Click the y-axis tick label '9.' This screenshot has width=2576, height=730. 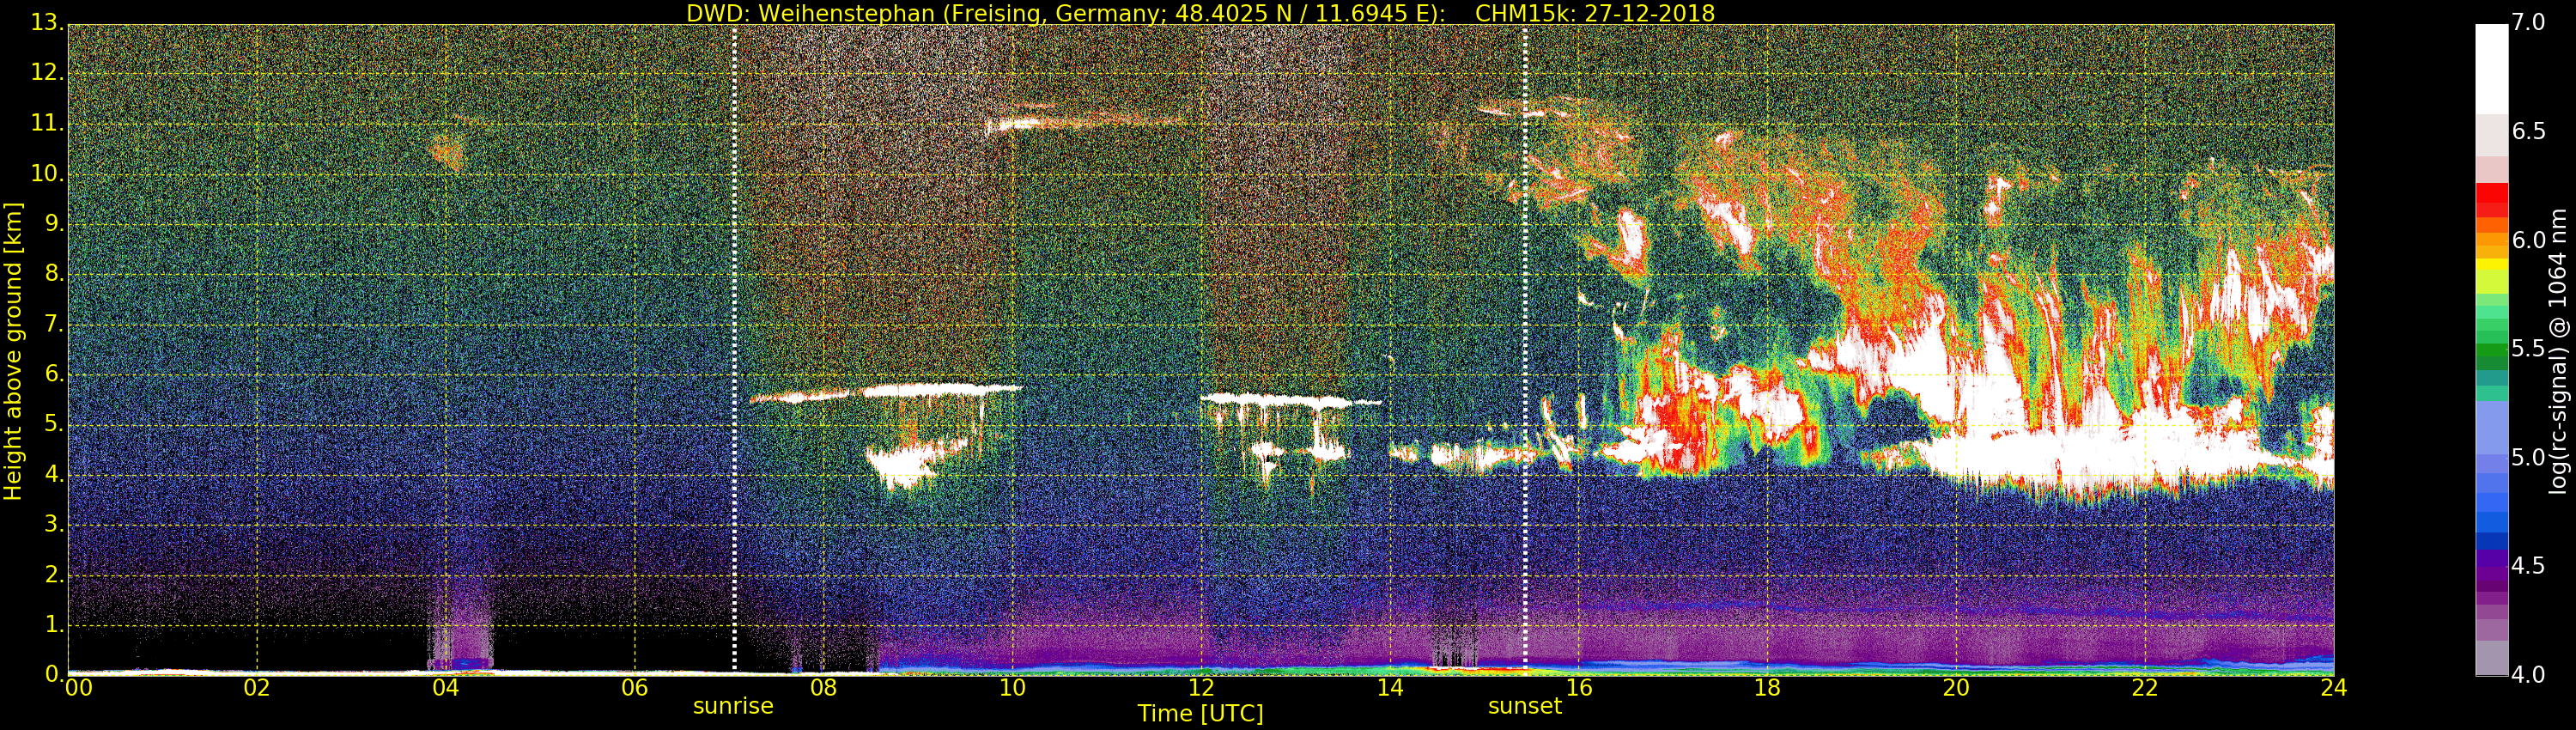[54, 223]
